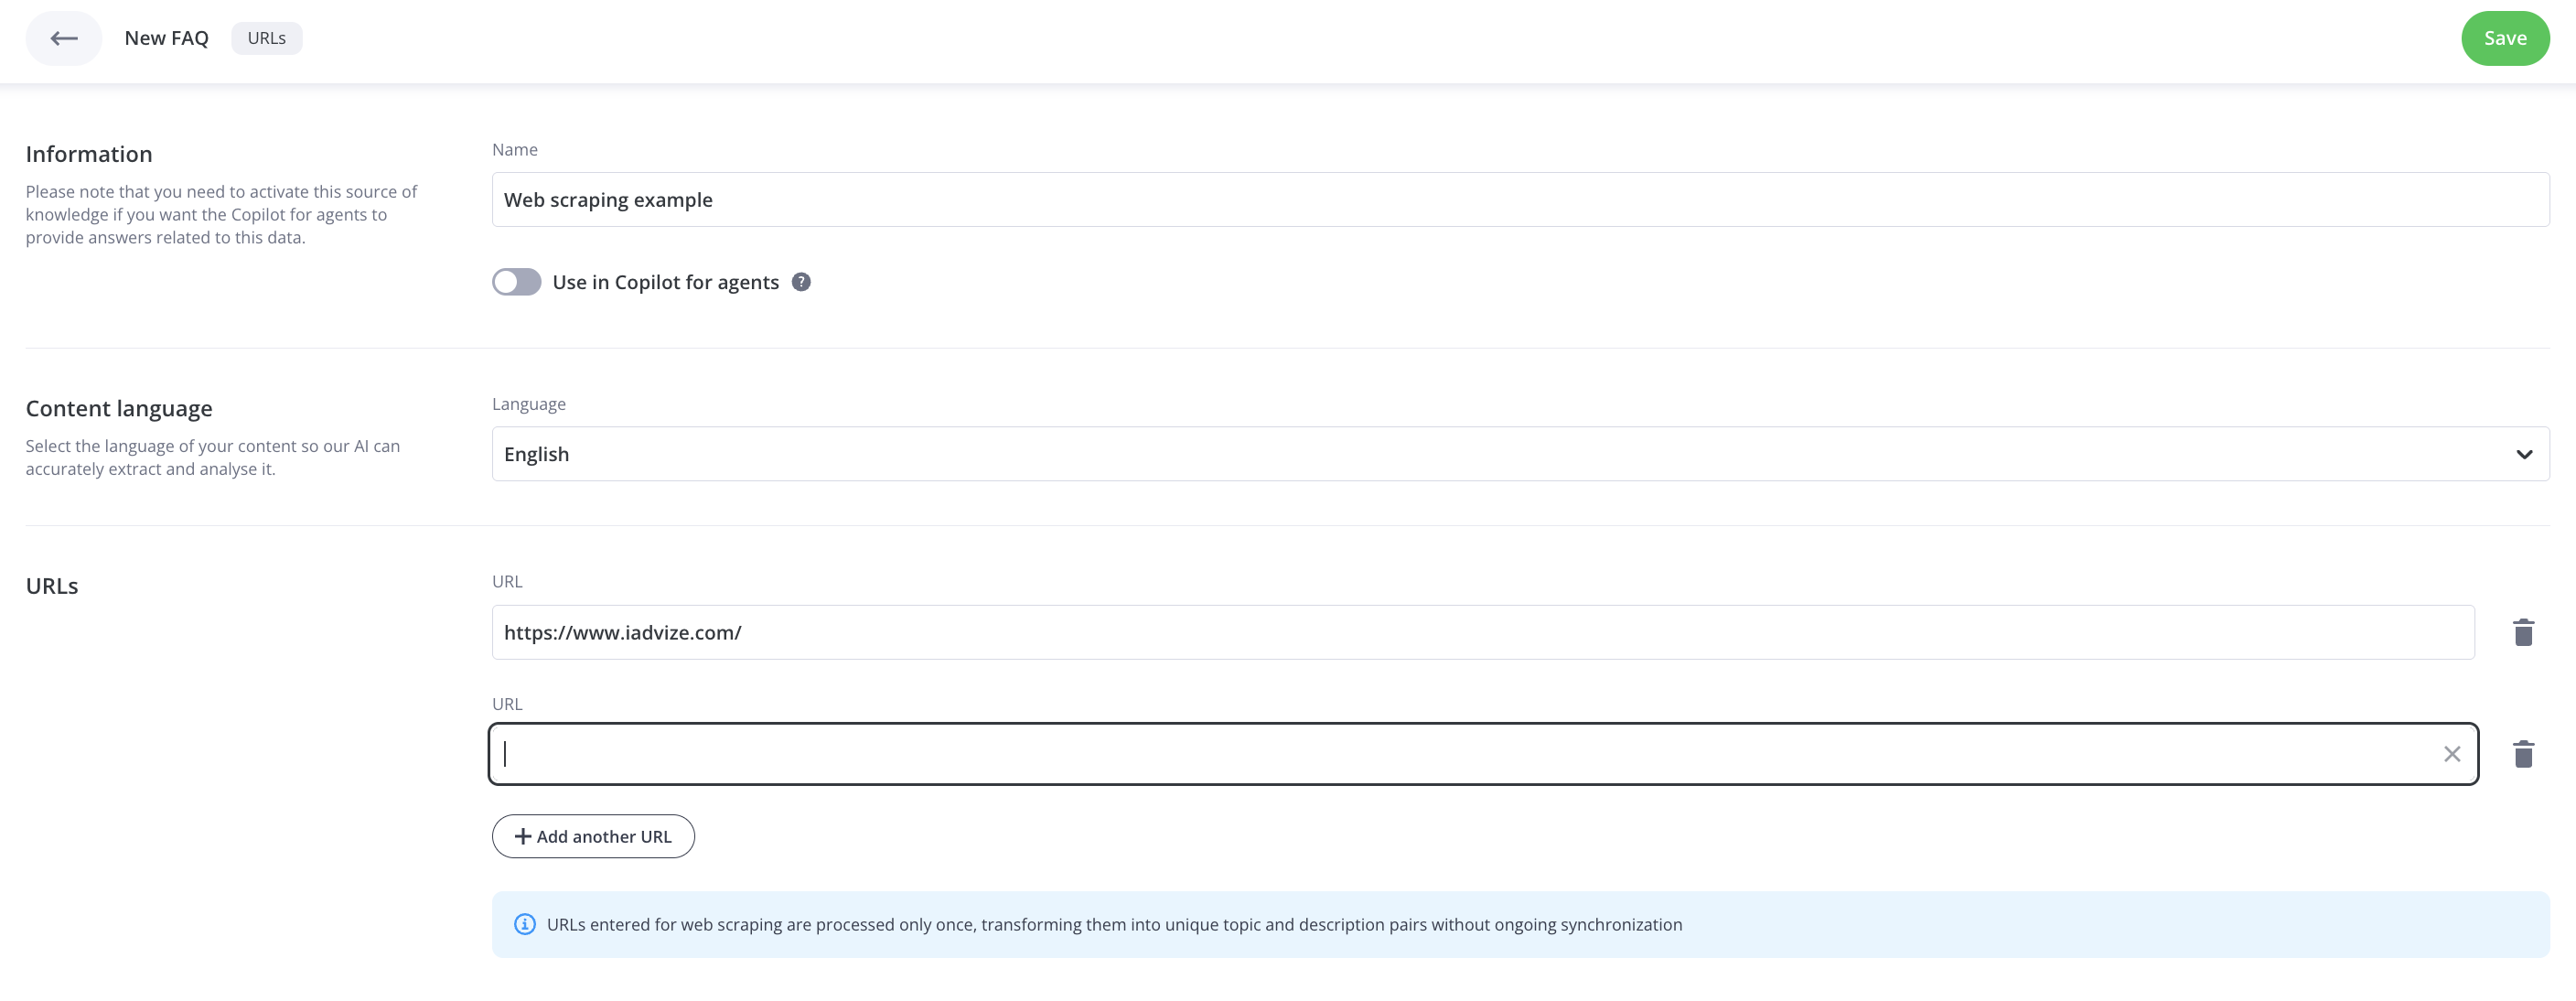Enable Use in Copilot for agents toggle

pyautogui.click(x=516, y=282)
